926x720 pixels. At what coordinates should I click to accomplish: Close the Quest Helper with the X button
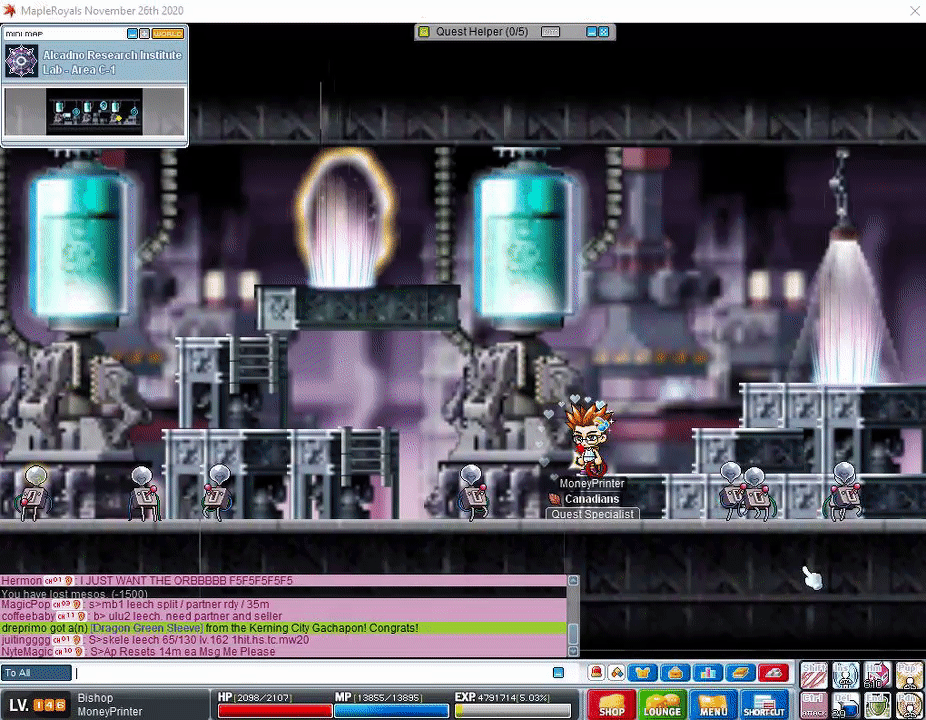[x=604, y=32]
